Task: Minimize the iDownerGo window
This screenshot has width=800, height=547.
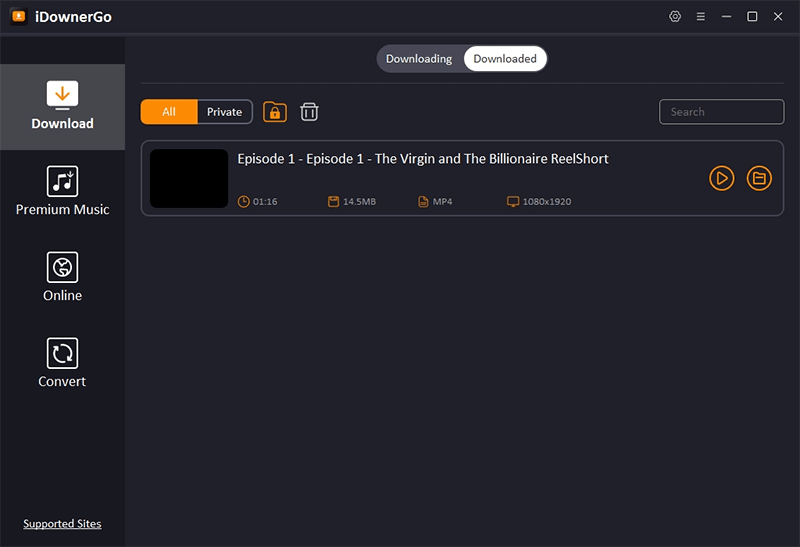Action: [x=727, y=16]
